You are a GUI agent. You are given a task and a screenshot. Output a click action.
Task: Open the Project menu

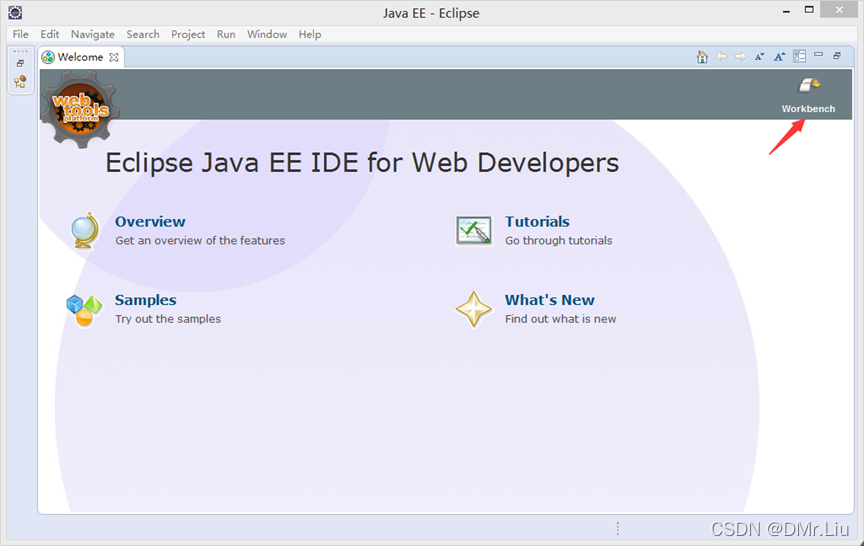[x=188, y=34]
